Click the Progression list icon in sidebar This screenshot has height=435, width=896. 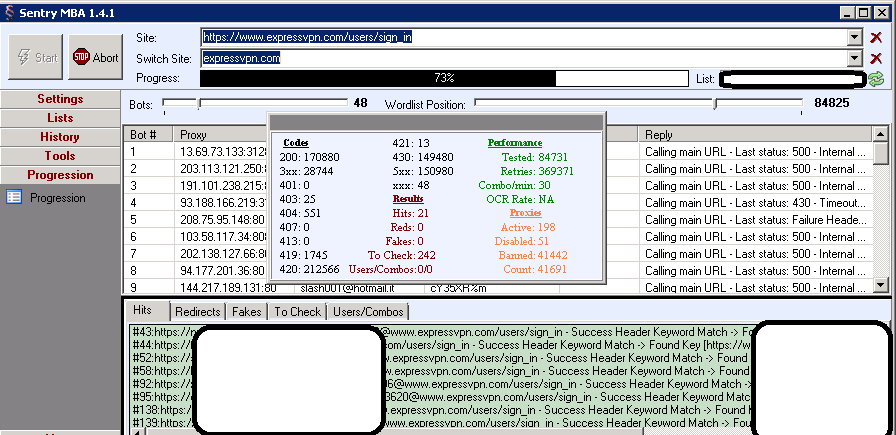pos(15,198)
